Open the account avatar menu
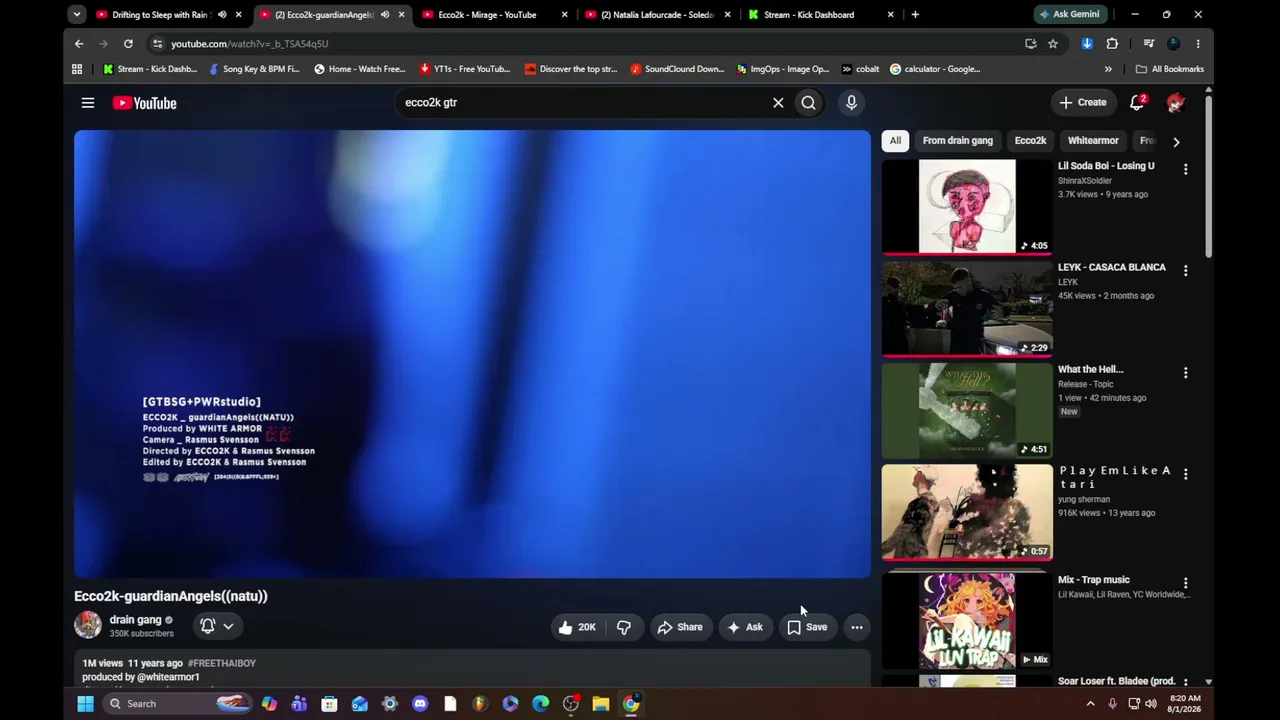This screenshot has width=1280, height=720. (1175, 102)
